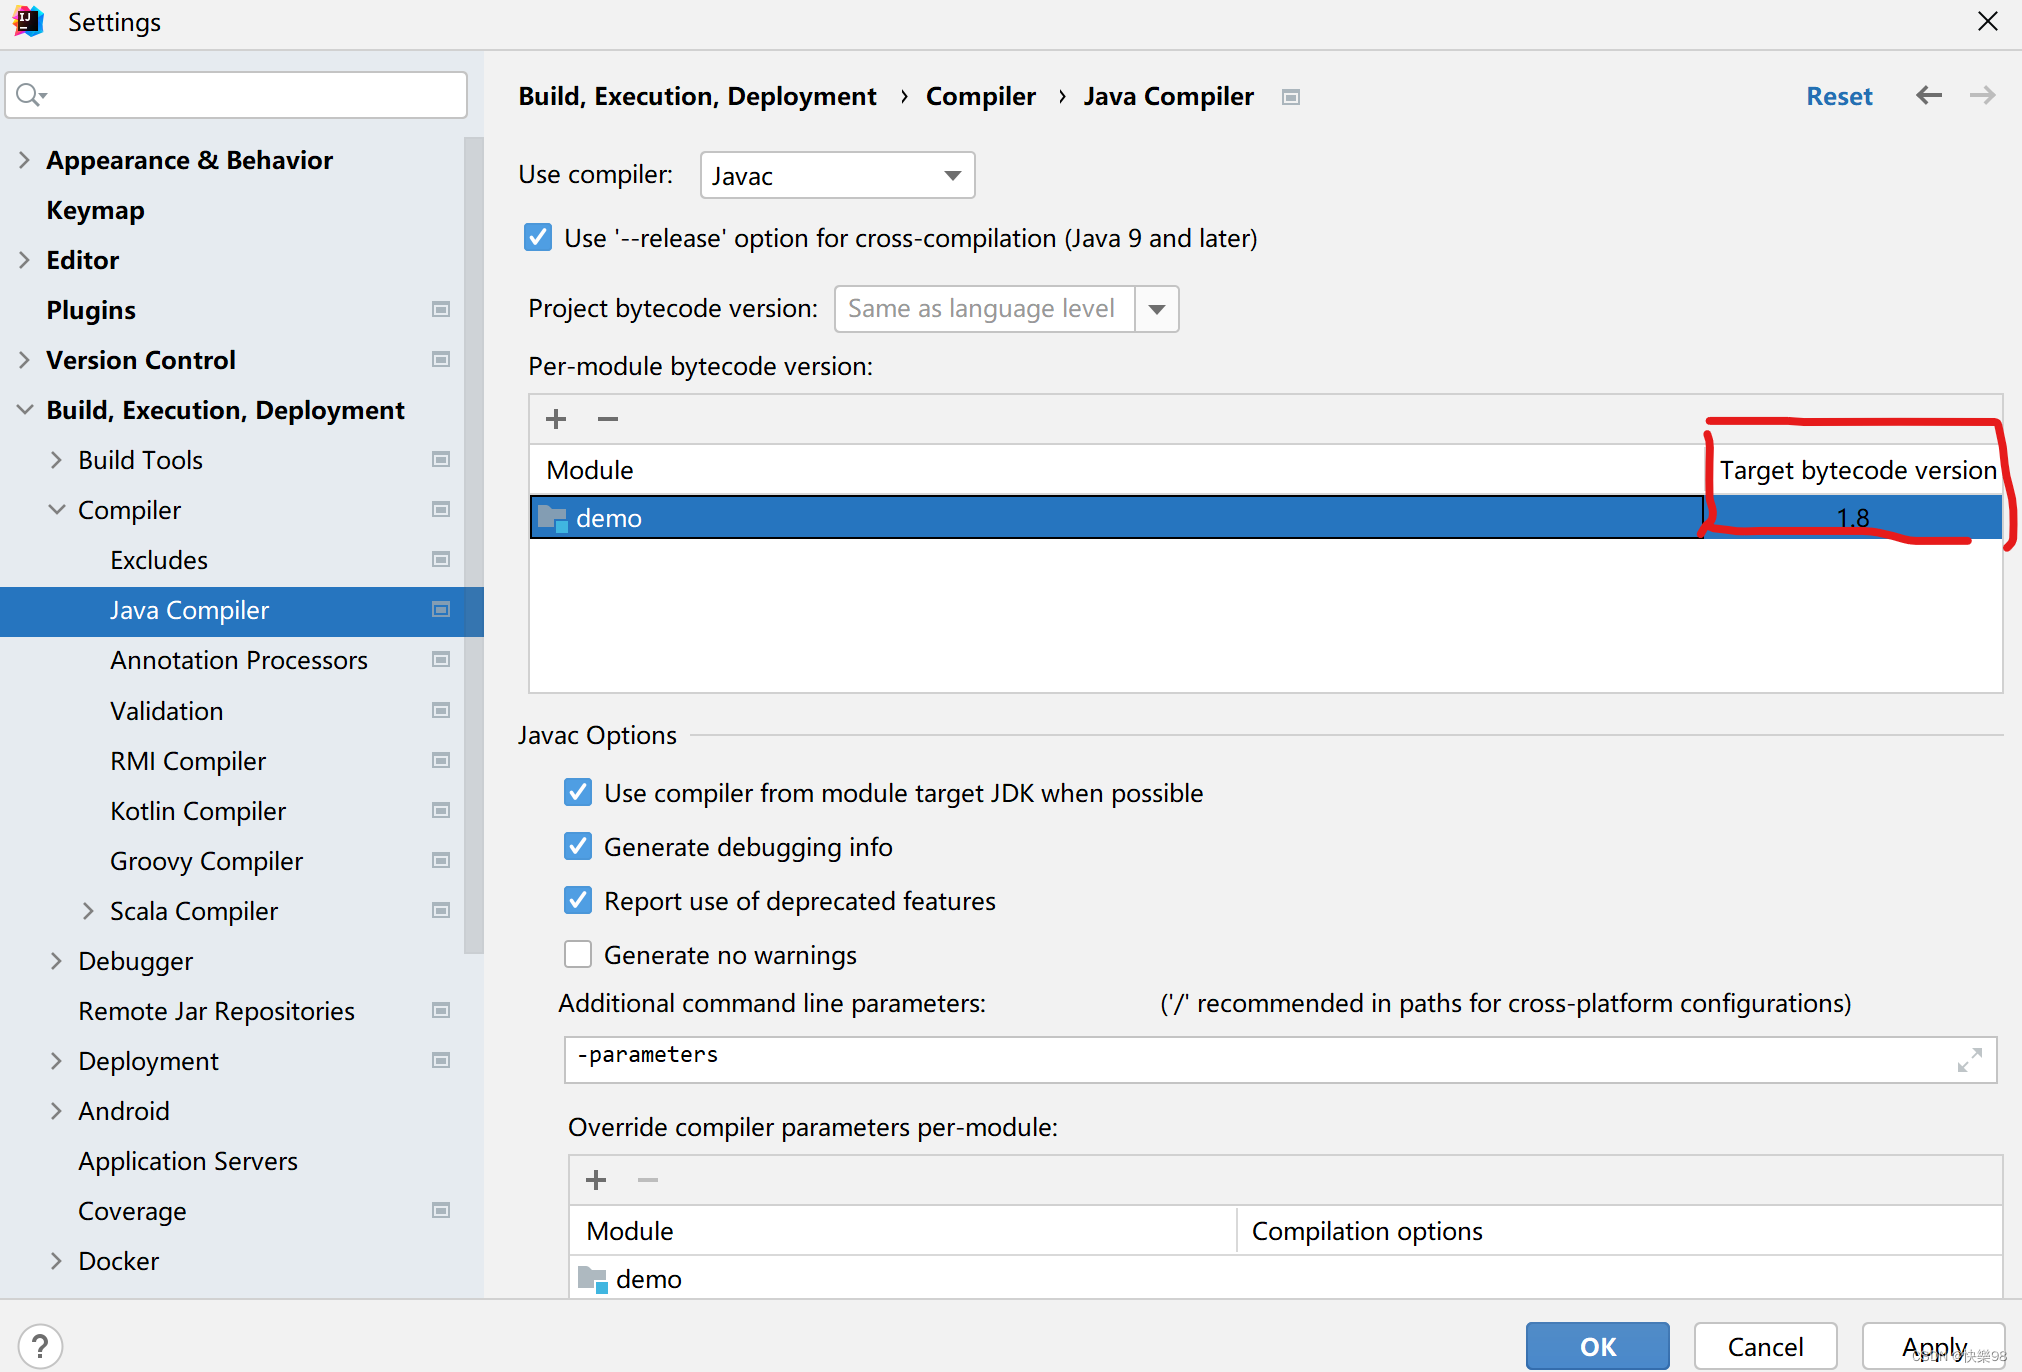
Task: Click the Reset link
Action: click(x=1838, y=96)
